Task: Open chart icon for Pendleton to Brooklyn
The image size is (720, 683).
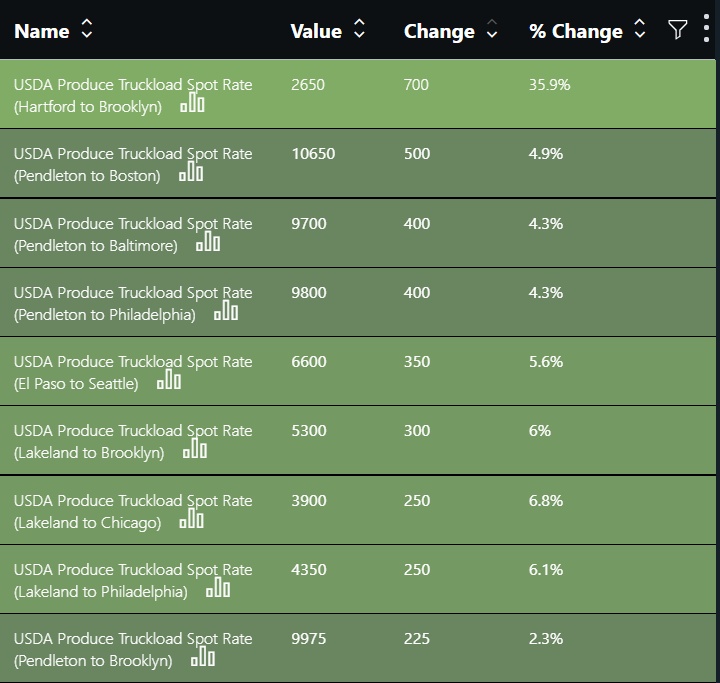Action: tap(203, 656)
